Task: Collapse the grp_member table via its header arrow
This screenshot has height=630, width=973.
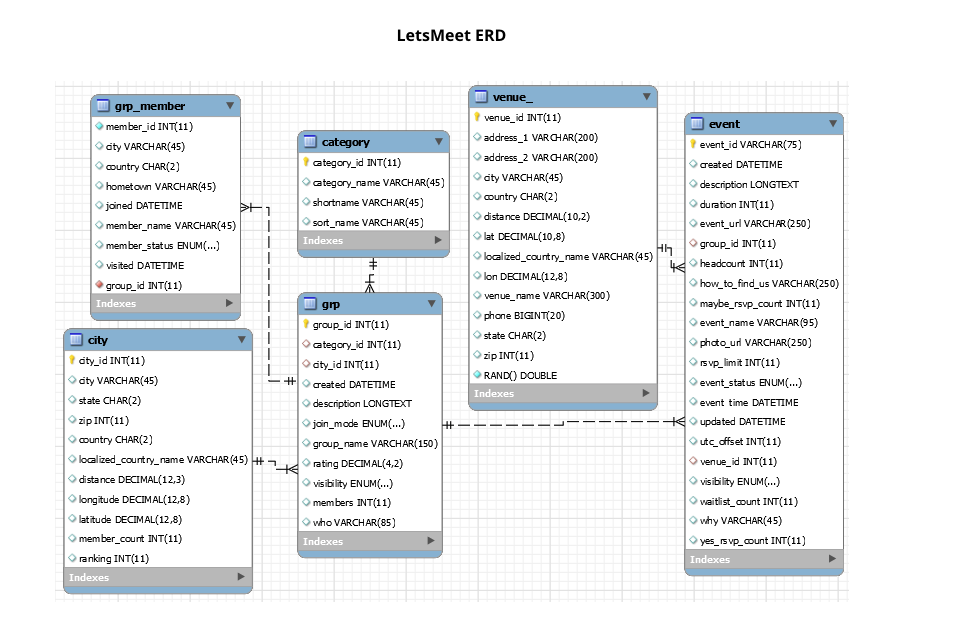Action: (231, 106)
